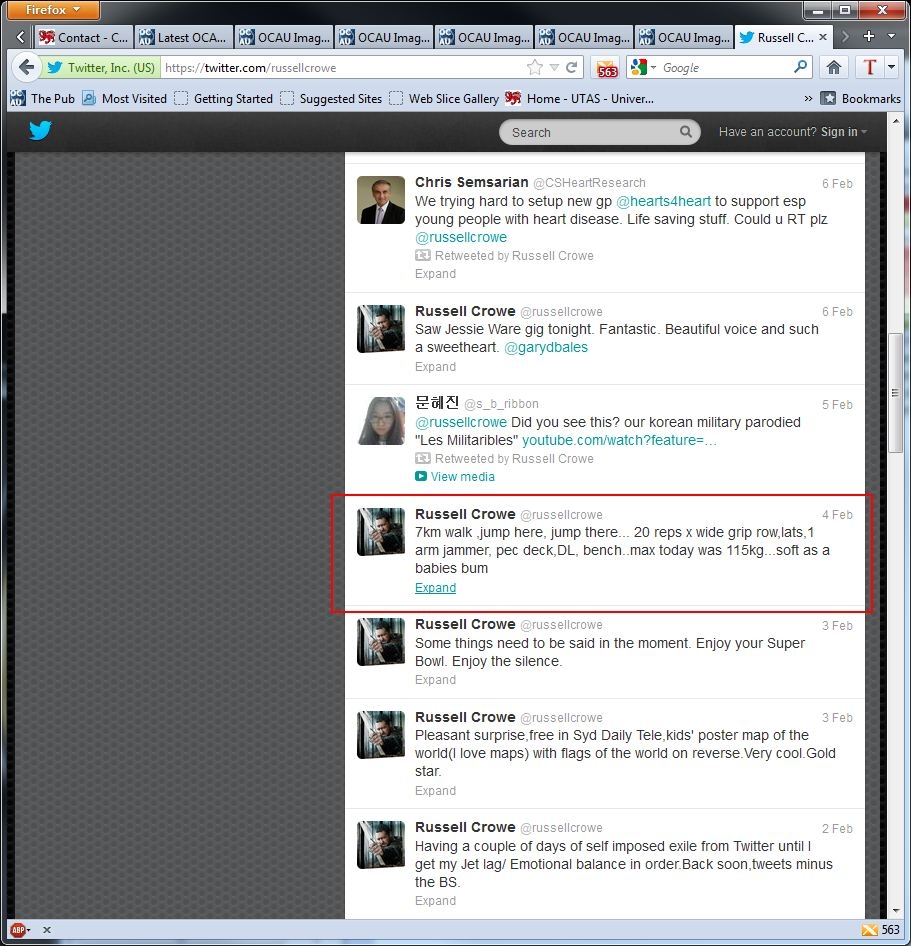Show more bookmarks with the chevron

coord(808,98)
